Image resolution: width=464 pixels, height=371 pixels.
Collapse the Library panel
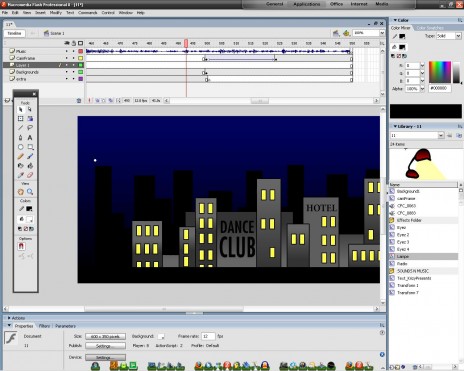[x=395, y=126]
